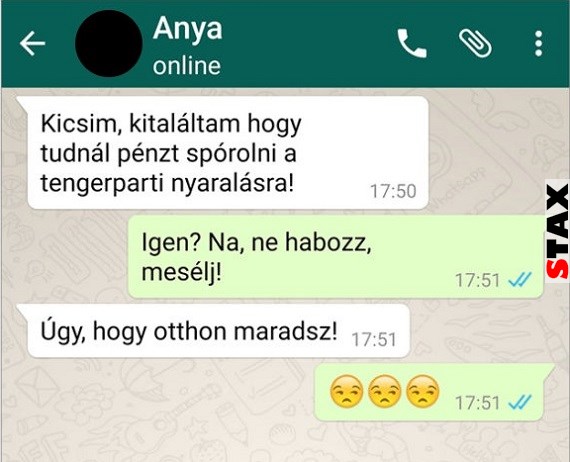
Task: Select the message starting with Kicsim
Action: [x=228, y=153]
